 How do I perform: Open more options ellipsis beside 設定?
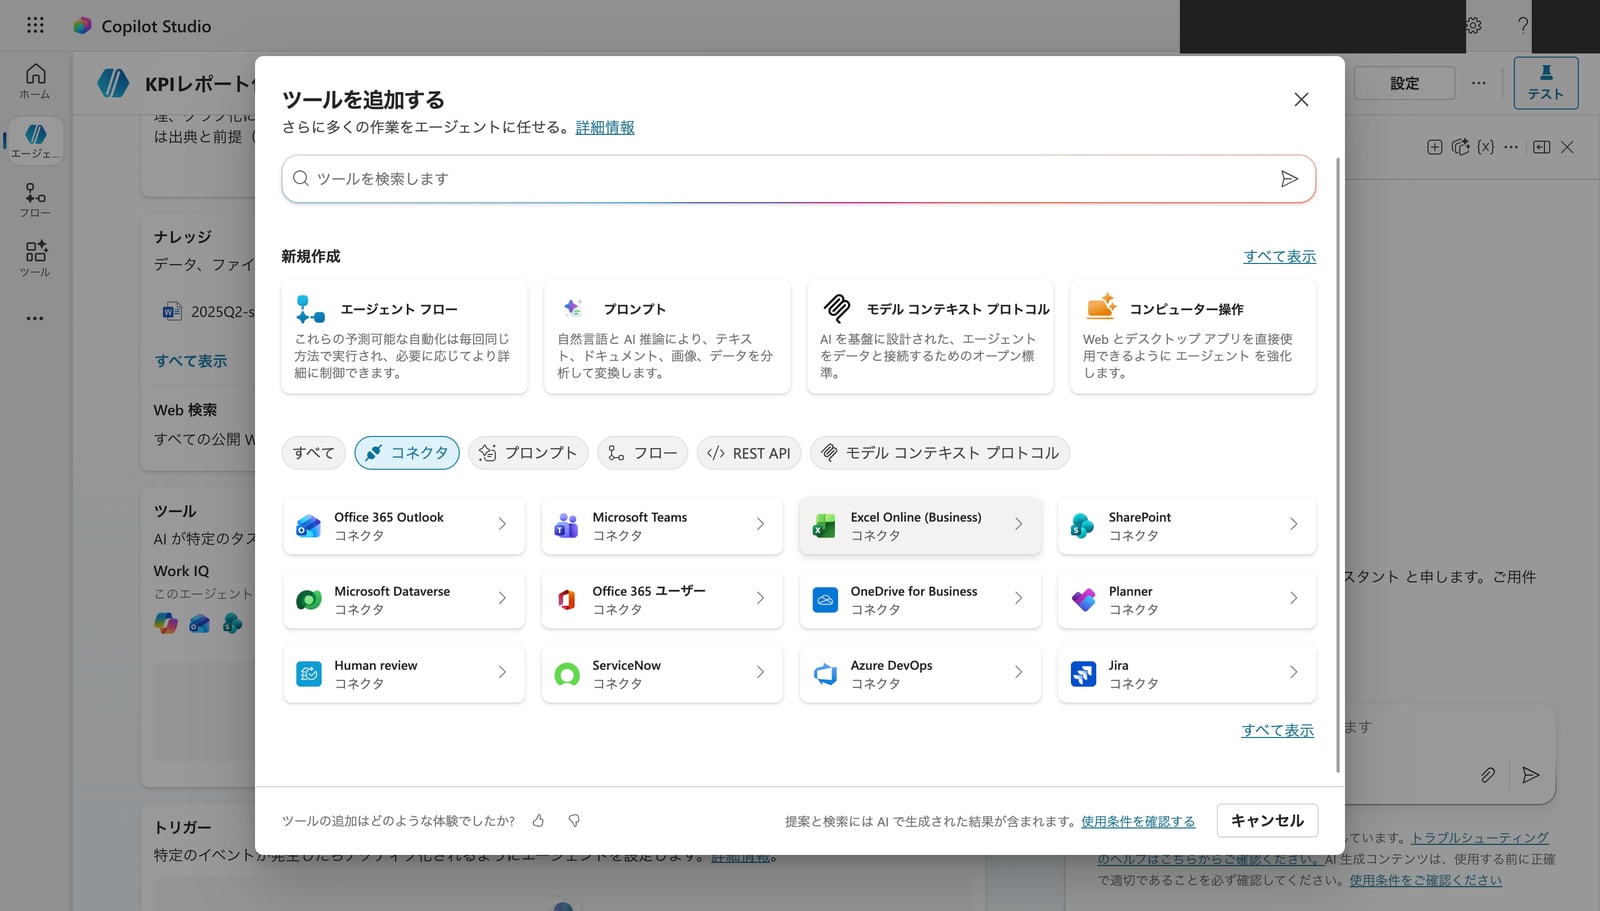click(x=1478, y=83)
